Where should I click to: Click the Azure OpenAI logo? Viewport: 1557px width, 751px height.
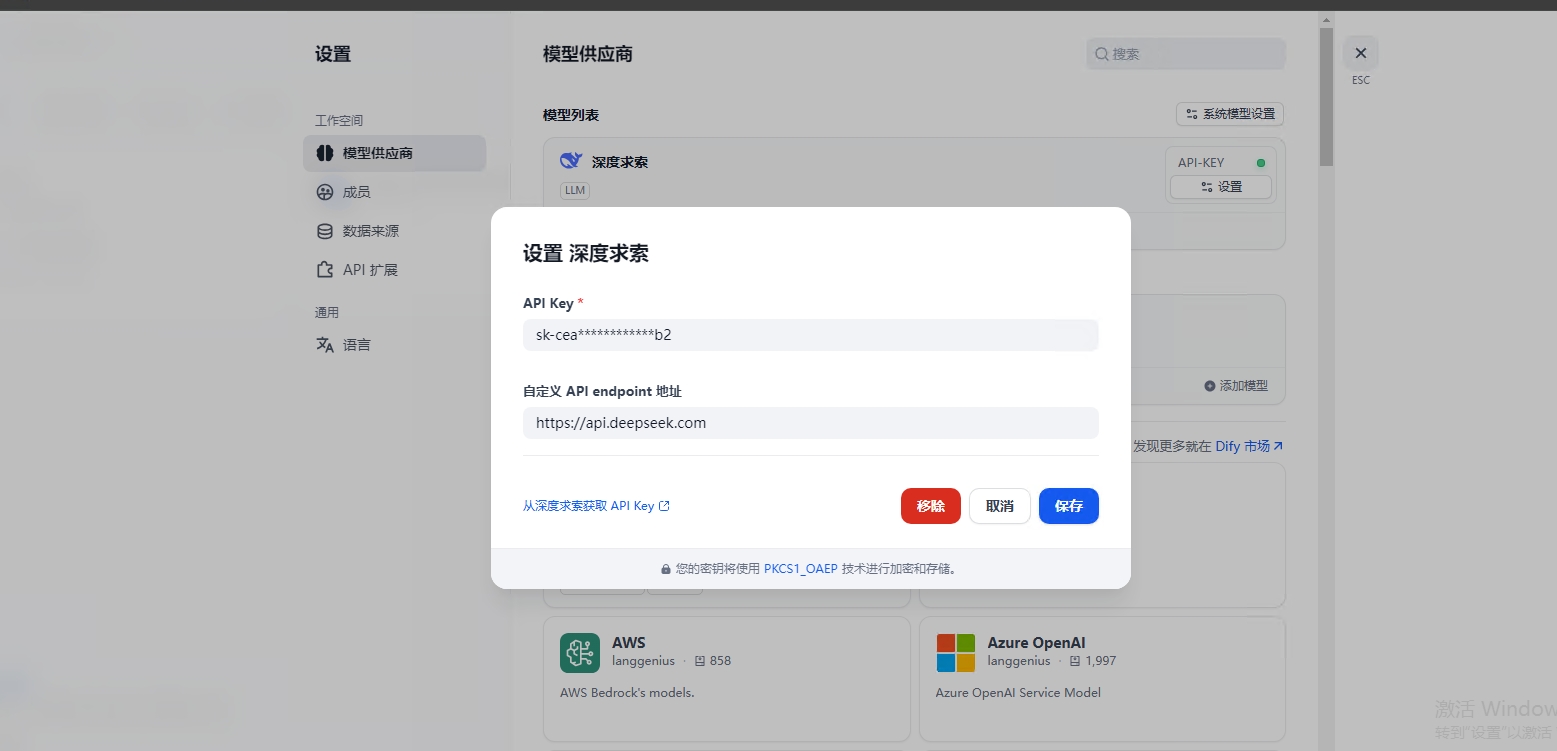coord(956,653)
